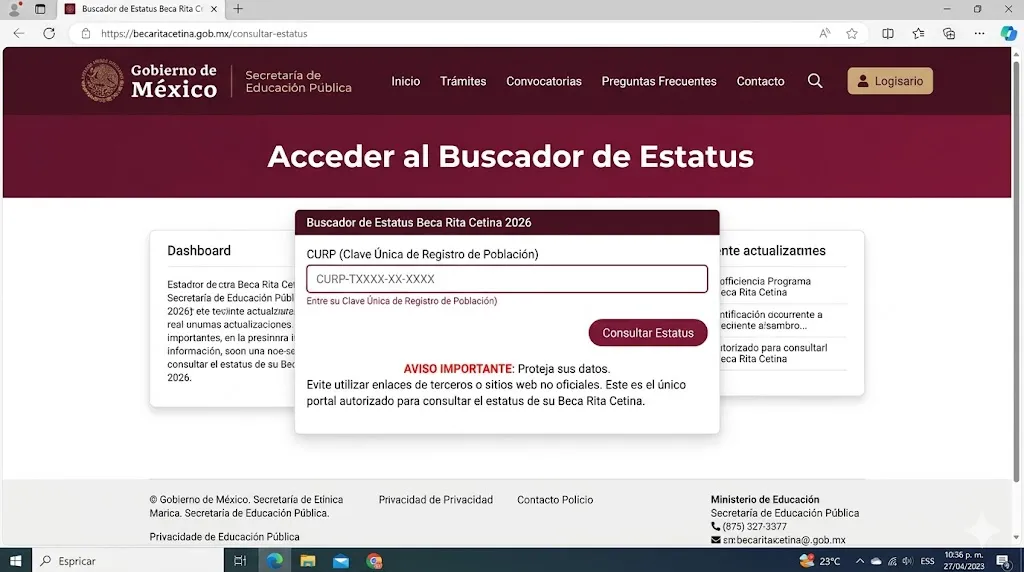Open tab actions menu icon
The image size is (1024, 572).
point(40,9)
